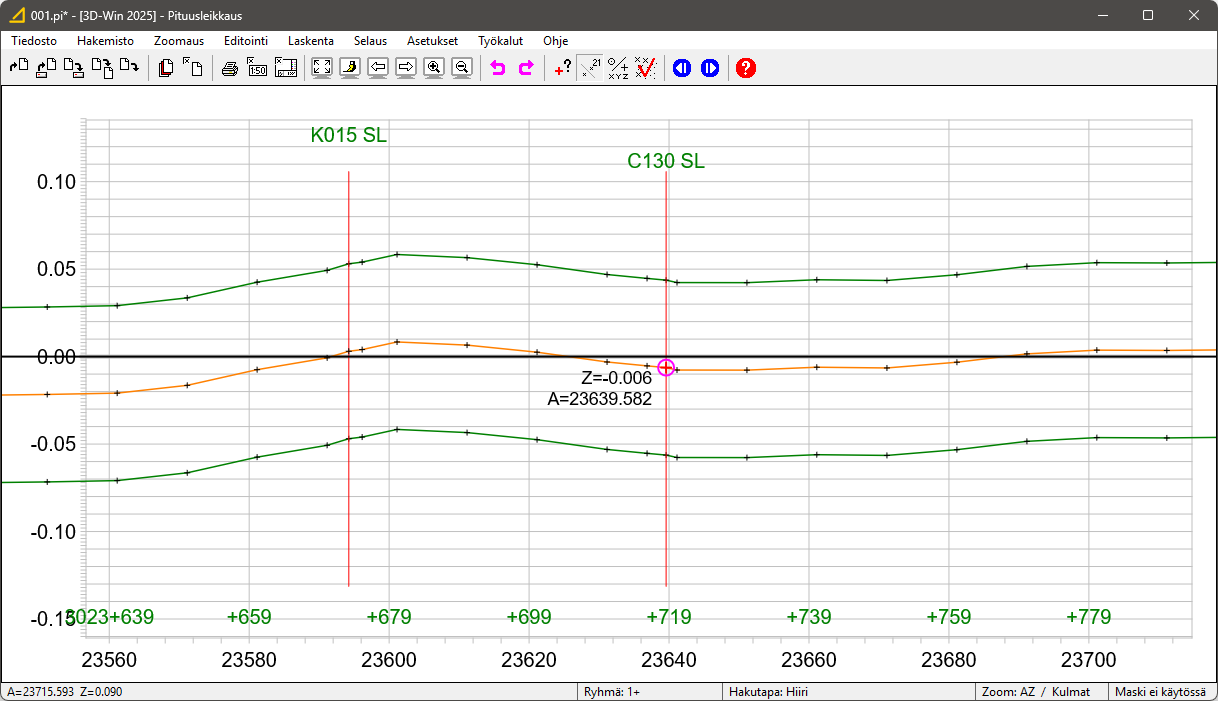Screen dimensions: 1218x701
Task: Click the magenta circled point on orange line
Action: click(666, 368)
